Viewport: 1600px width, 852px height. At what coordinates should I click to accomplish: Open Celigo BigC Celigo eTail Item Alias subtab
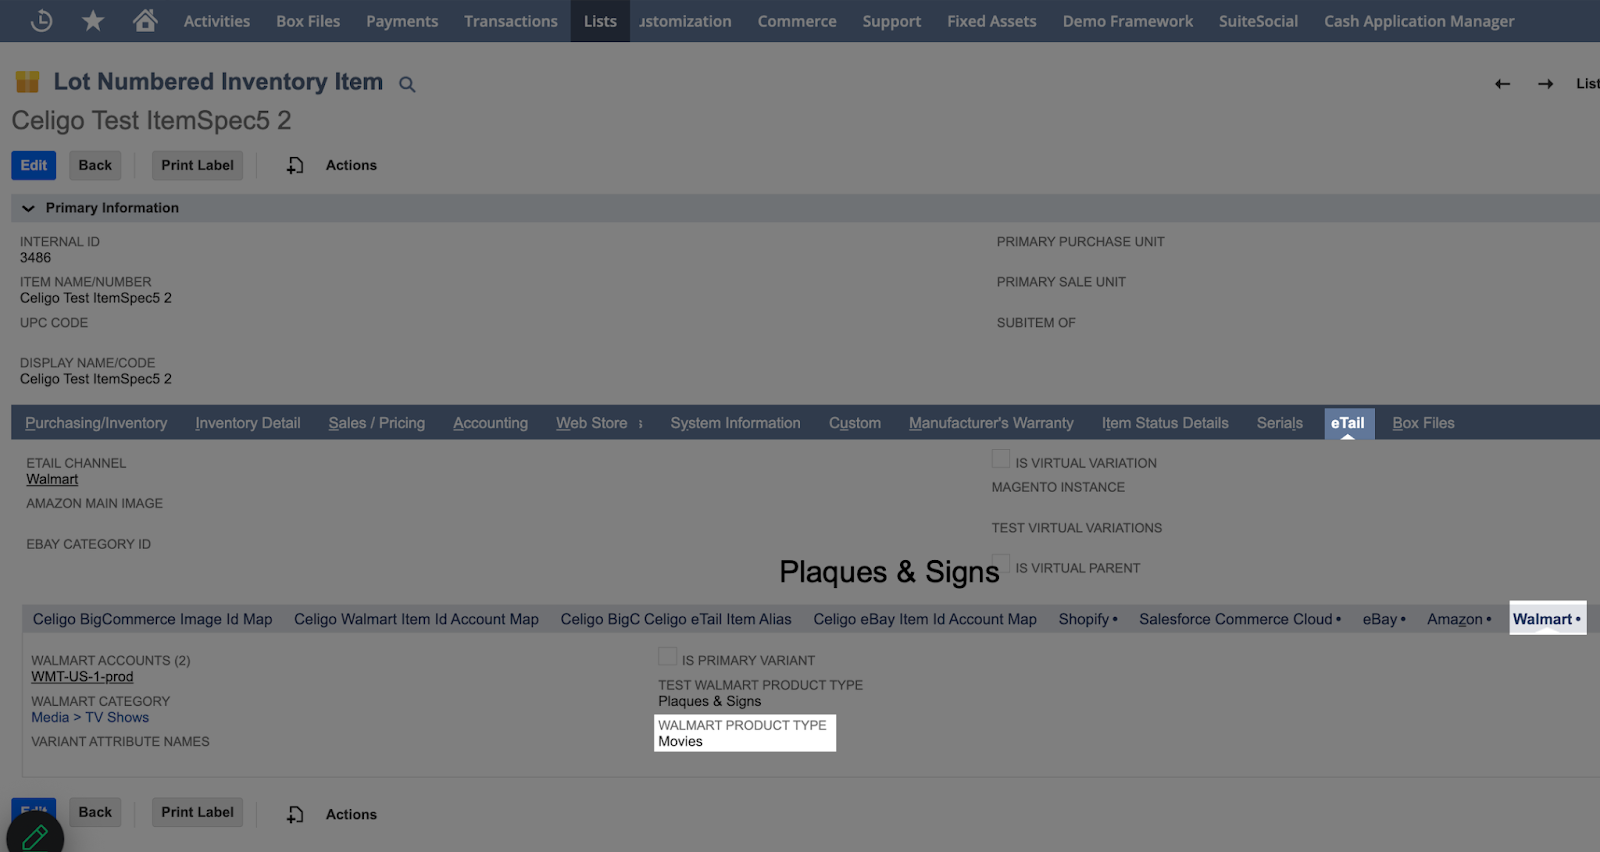676,619
